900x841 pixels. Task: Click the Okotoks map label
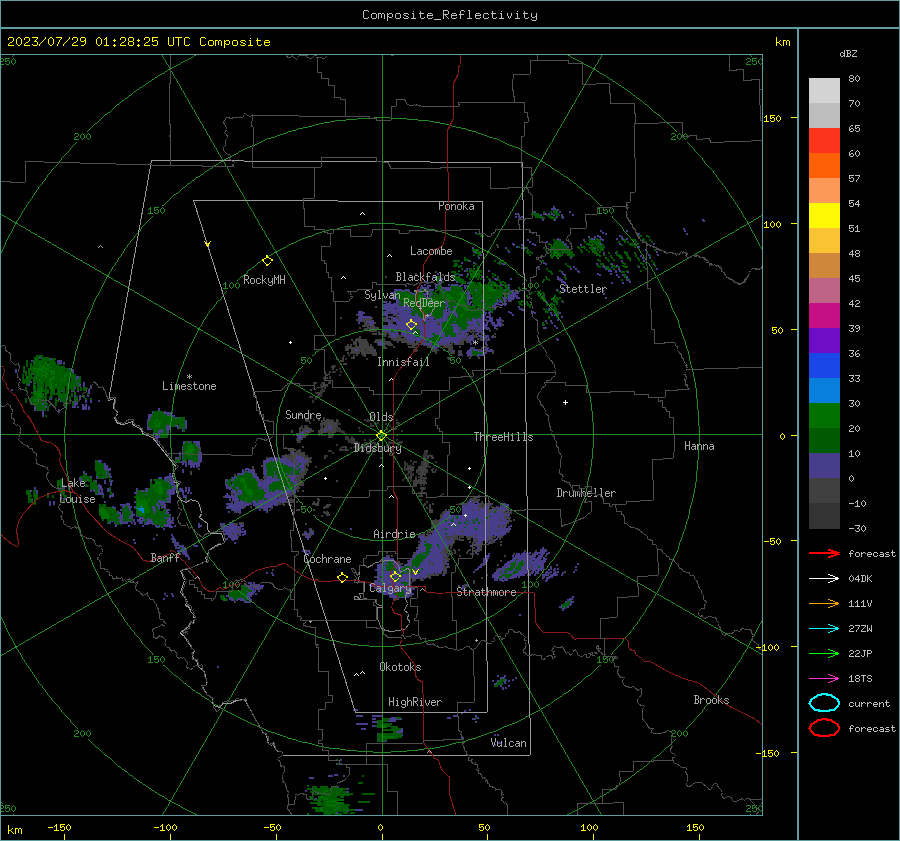tap(400, 667)
